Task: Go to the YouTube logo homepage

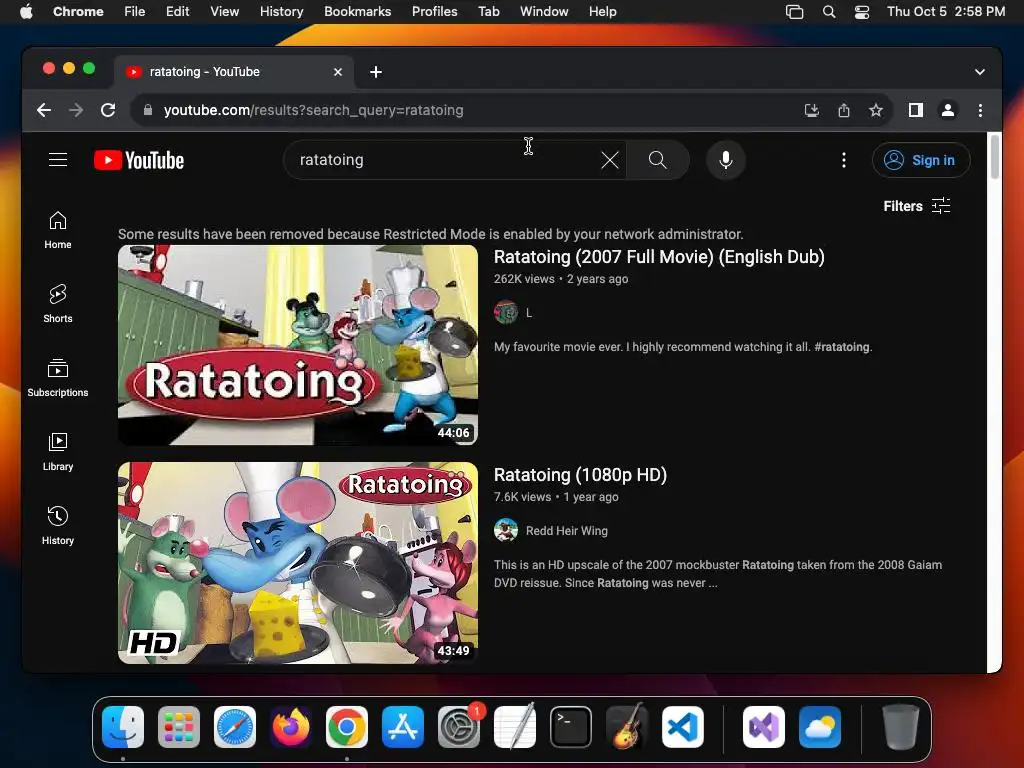Action: pyautogui.click(x=139, y=160)
